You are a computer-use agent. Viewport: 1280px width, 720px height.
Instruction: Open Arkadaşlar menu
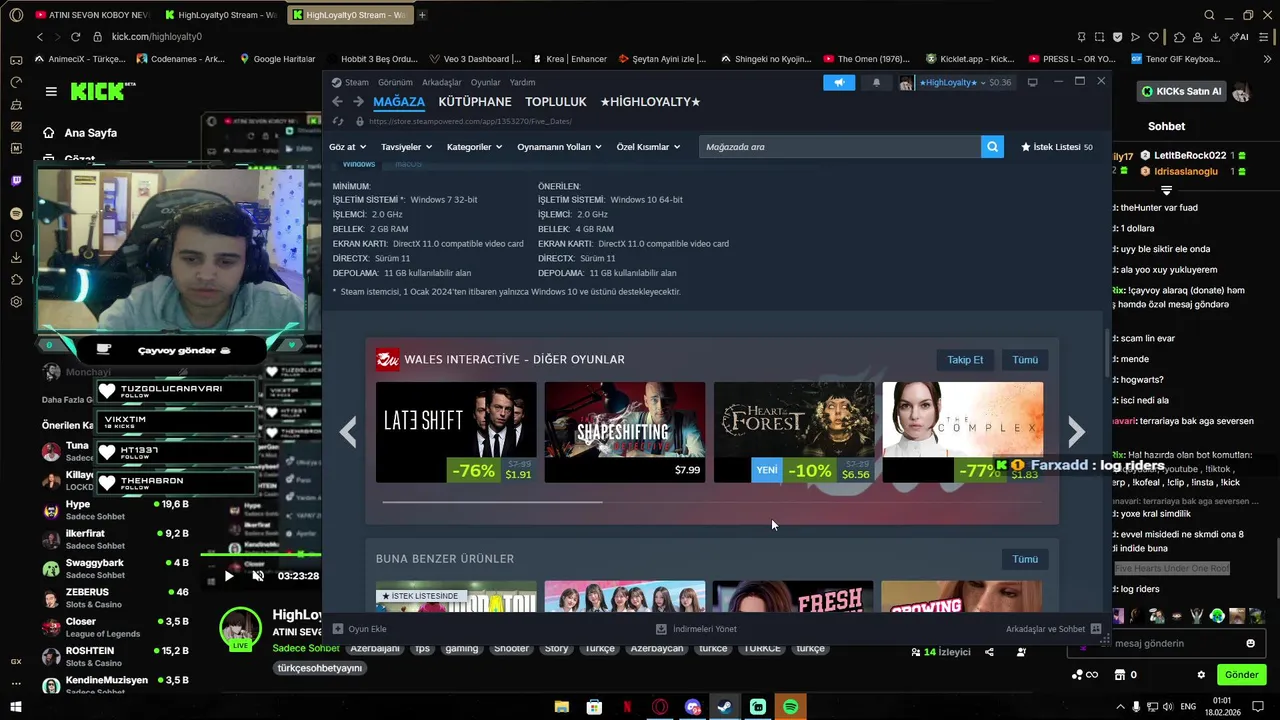442,83
